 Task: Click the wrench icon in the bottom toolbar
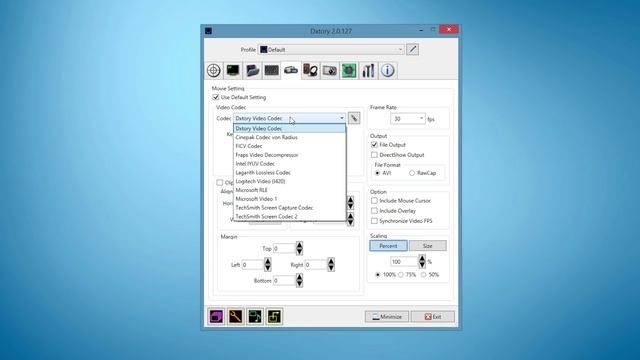tap(236, 316)
